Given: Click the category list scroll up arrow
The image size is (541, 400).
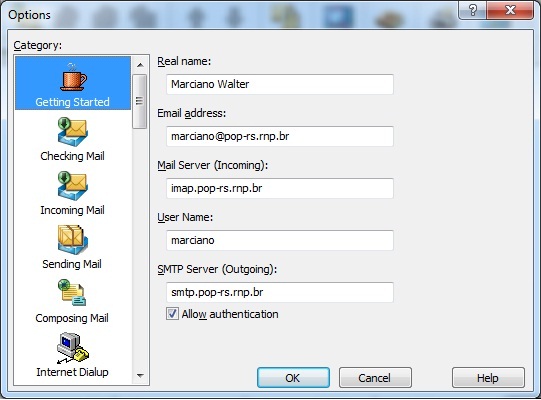Looking at the screenshot, I should tap(140, 65).
